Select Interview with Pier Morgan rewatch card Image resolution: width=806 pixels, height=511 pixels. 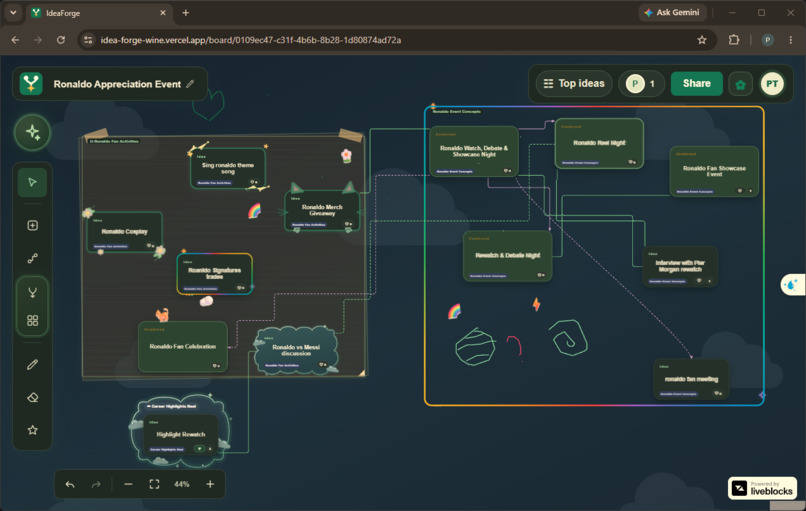(x=680, y=266)
